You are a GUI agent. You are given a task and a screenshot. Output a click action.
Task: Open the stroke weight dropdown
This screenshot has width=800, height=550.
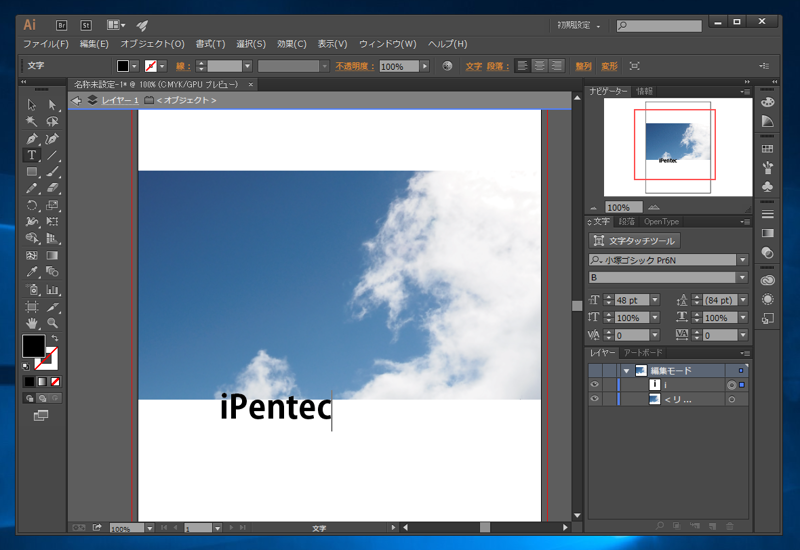[x=247, y=66]
